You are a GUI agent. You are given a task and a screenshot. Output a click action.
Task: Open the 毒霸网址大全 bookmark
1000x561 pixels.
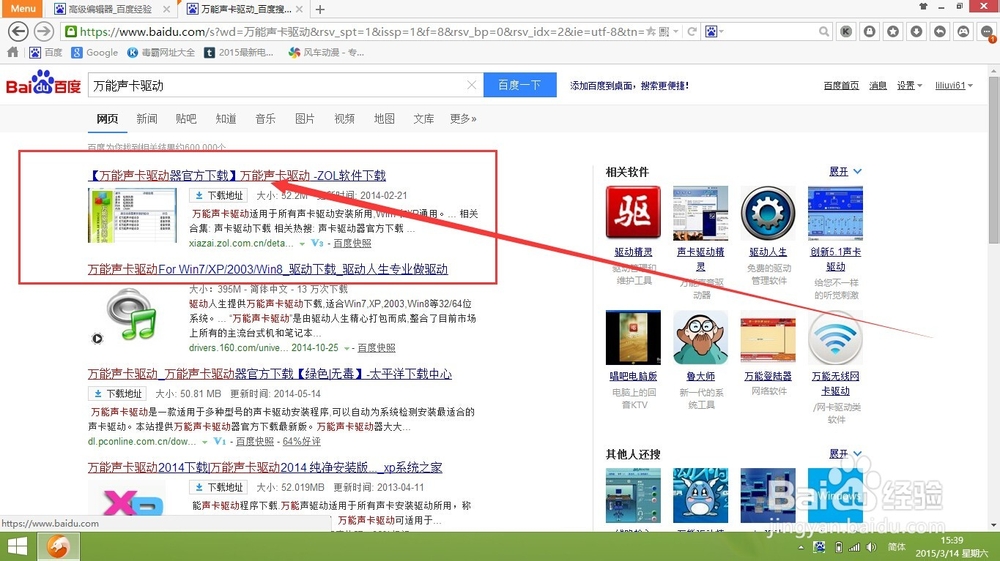pyautogui.click(x=161, y=52)
